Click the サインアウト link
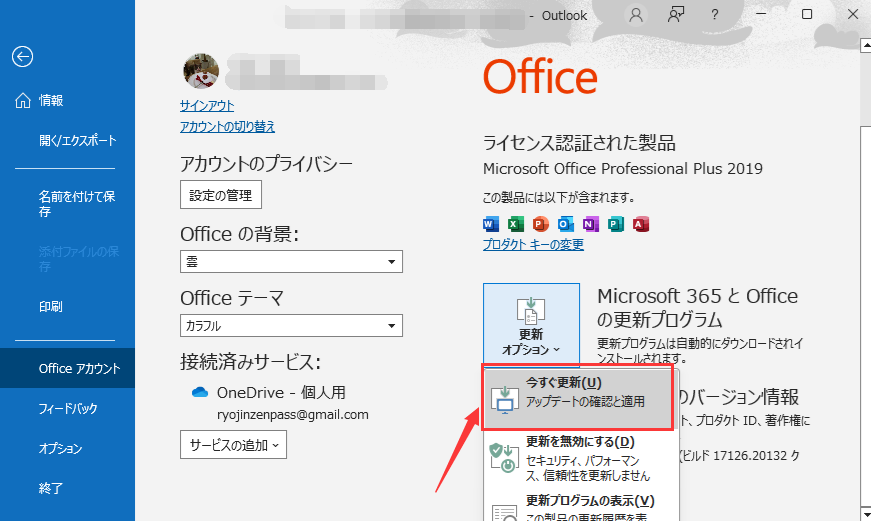 point(207,106)
